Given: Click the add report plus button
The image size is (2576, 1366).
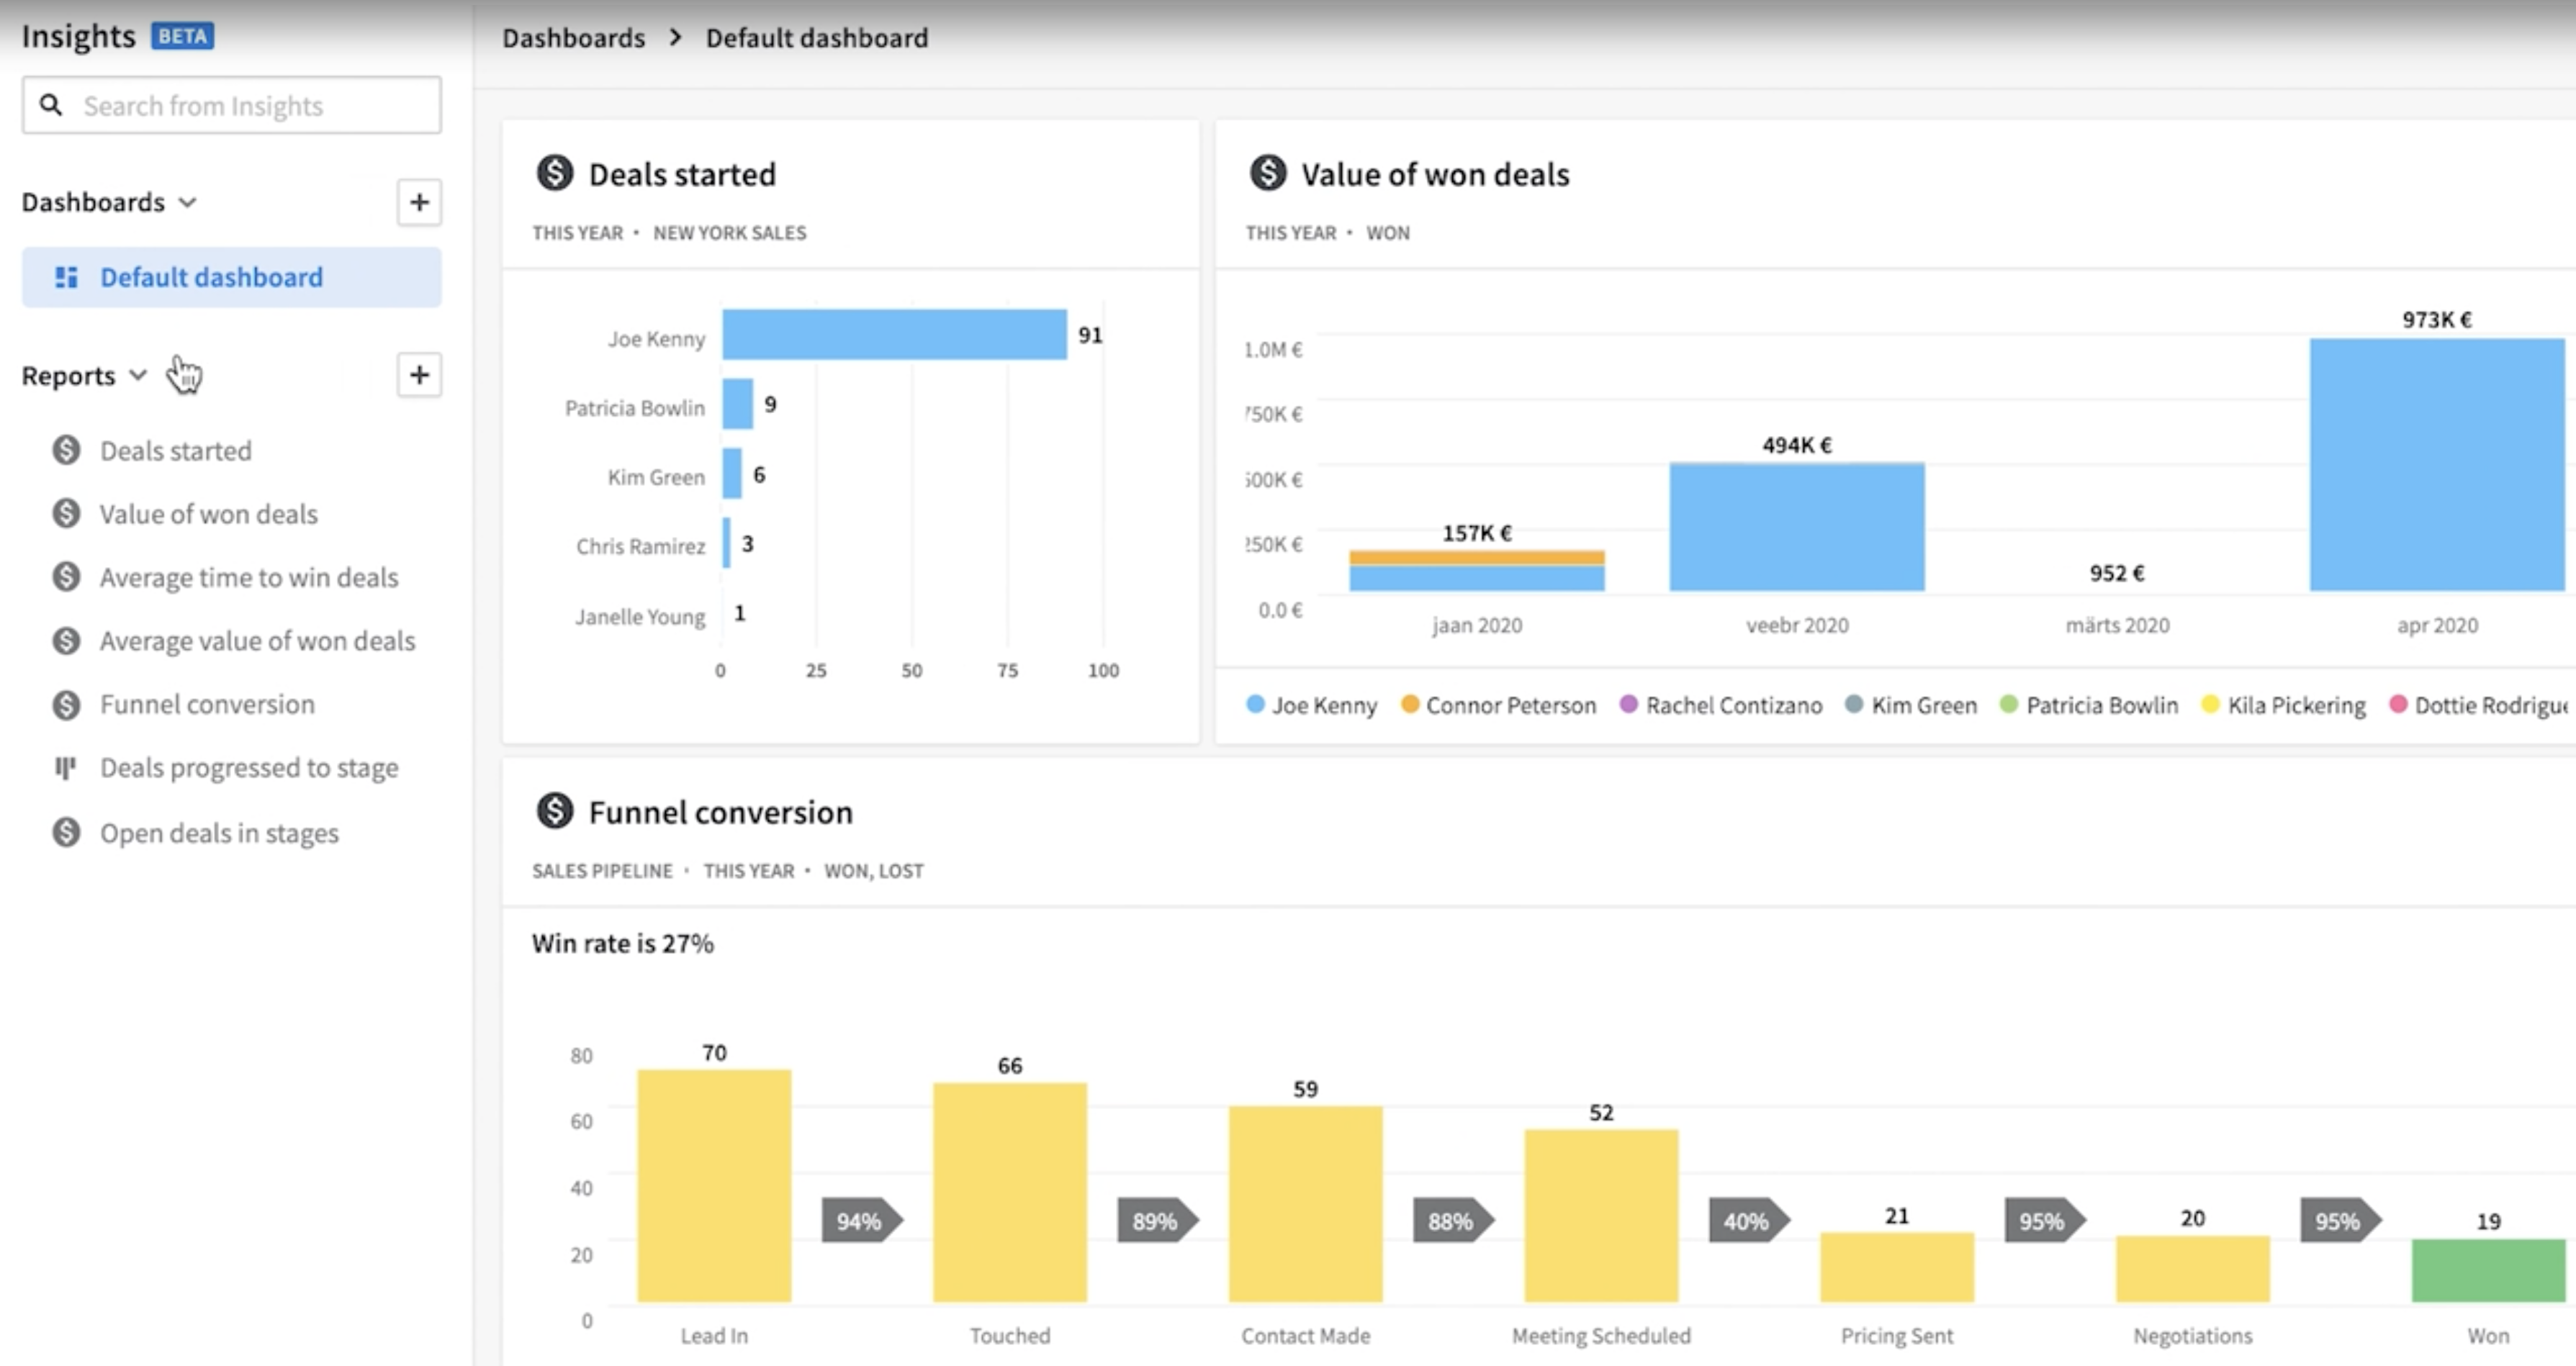Looking at the screenshot, I should point(419,375).
